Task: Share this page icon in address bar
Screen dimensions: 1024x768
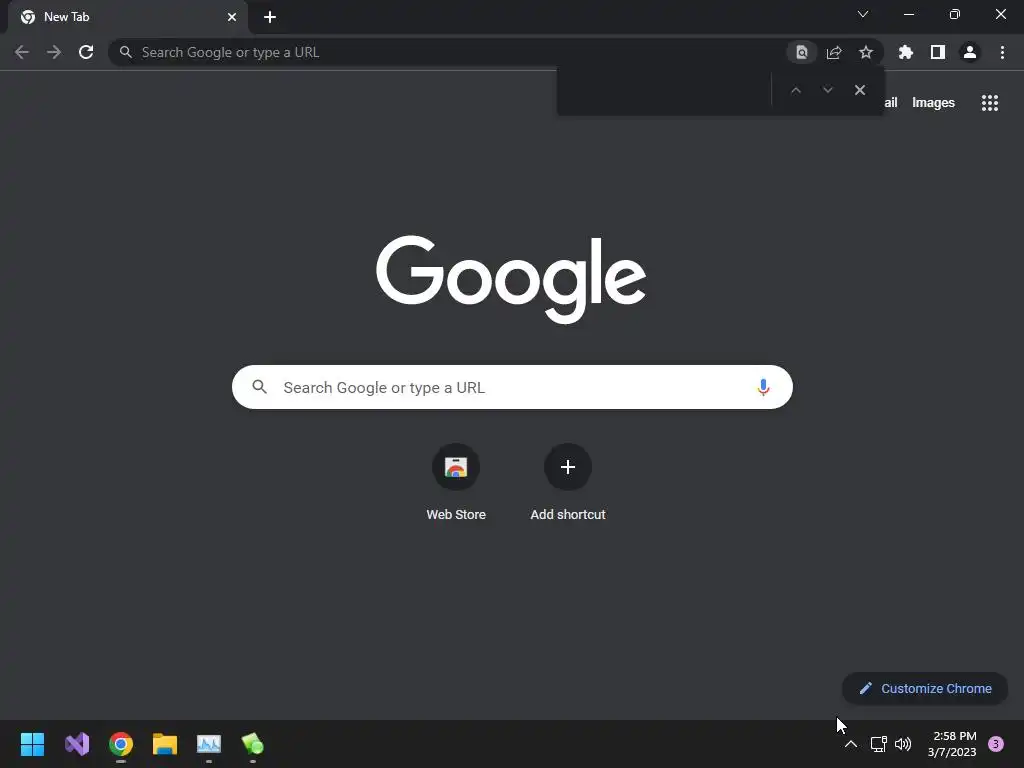Action: tap(834, 52)
